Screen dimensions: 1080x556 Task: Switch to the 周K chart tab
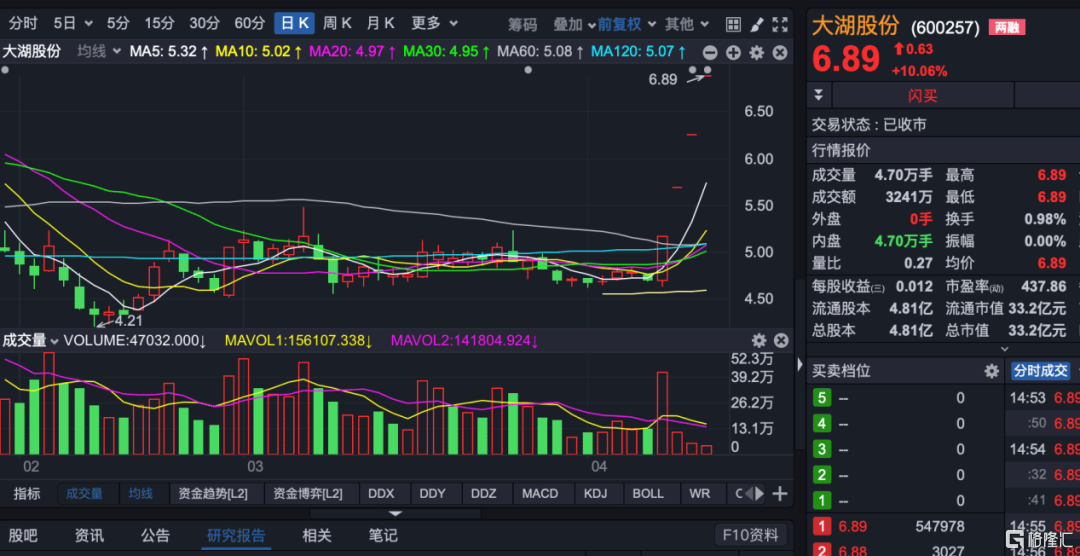(x=338, y=23)
